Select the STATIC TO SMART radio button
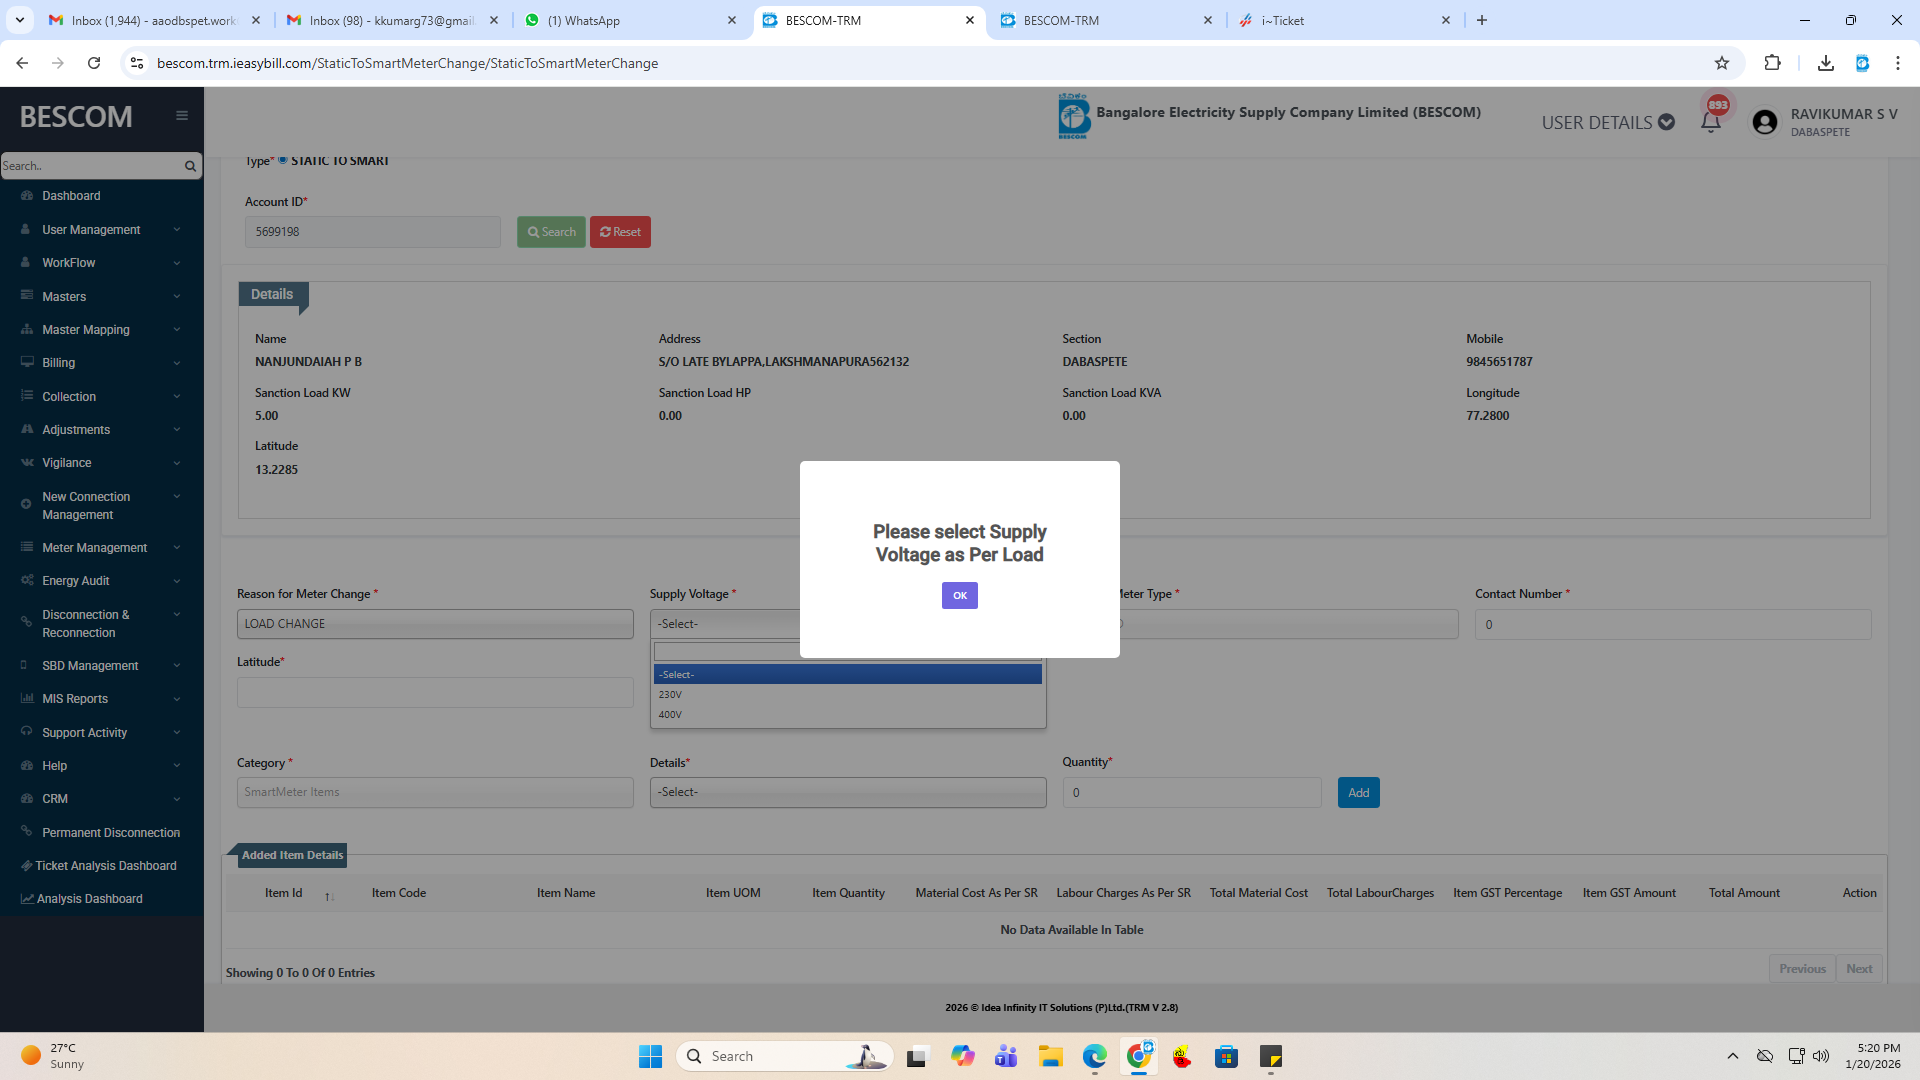Viewport: 1920px width, 1080px height. tap(283, 160)
